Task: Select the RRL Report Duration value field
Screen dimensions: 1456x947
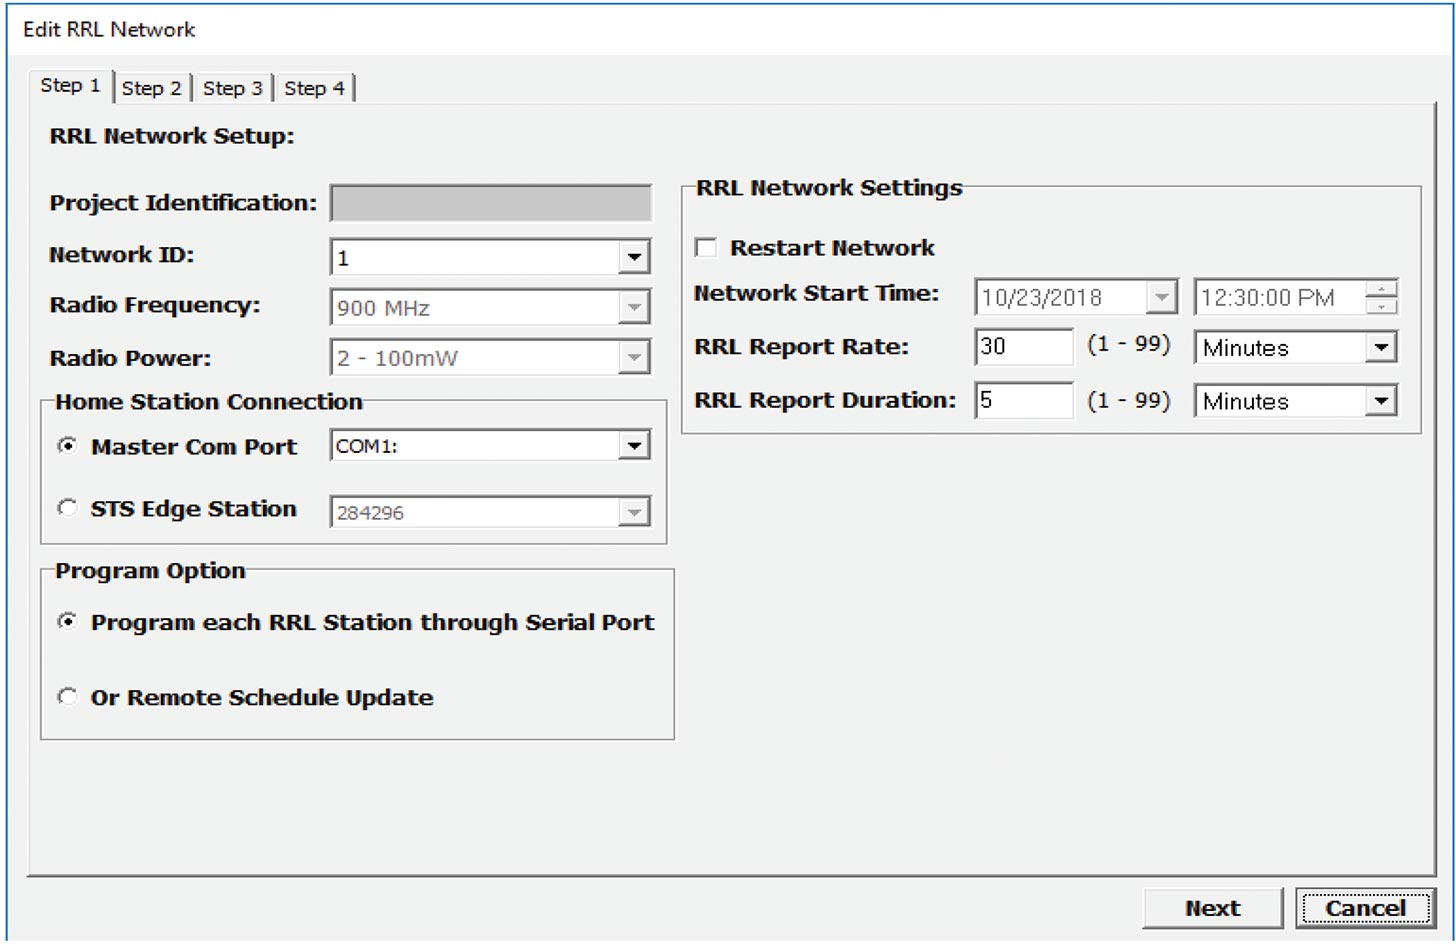Action: (1023, 401)
